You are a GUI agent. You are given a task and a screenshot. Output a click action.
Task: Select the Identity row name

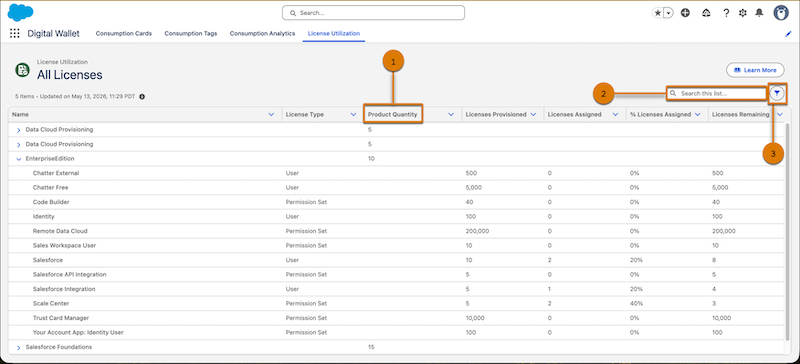pos(43,216)
